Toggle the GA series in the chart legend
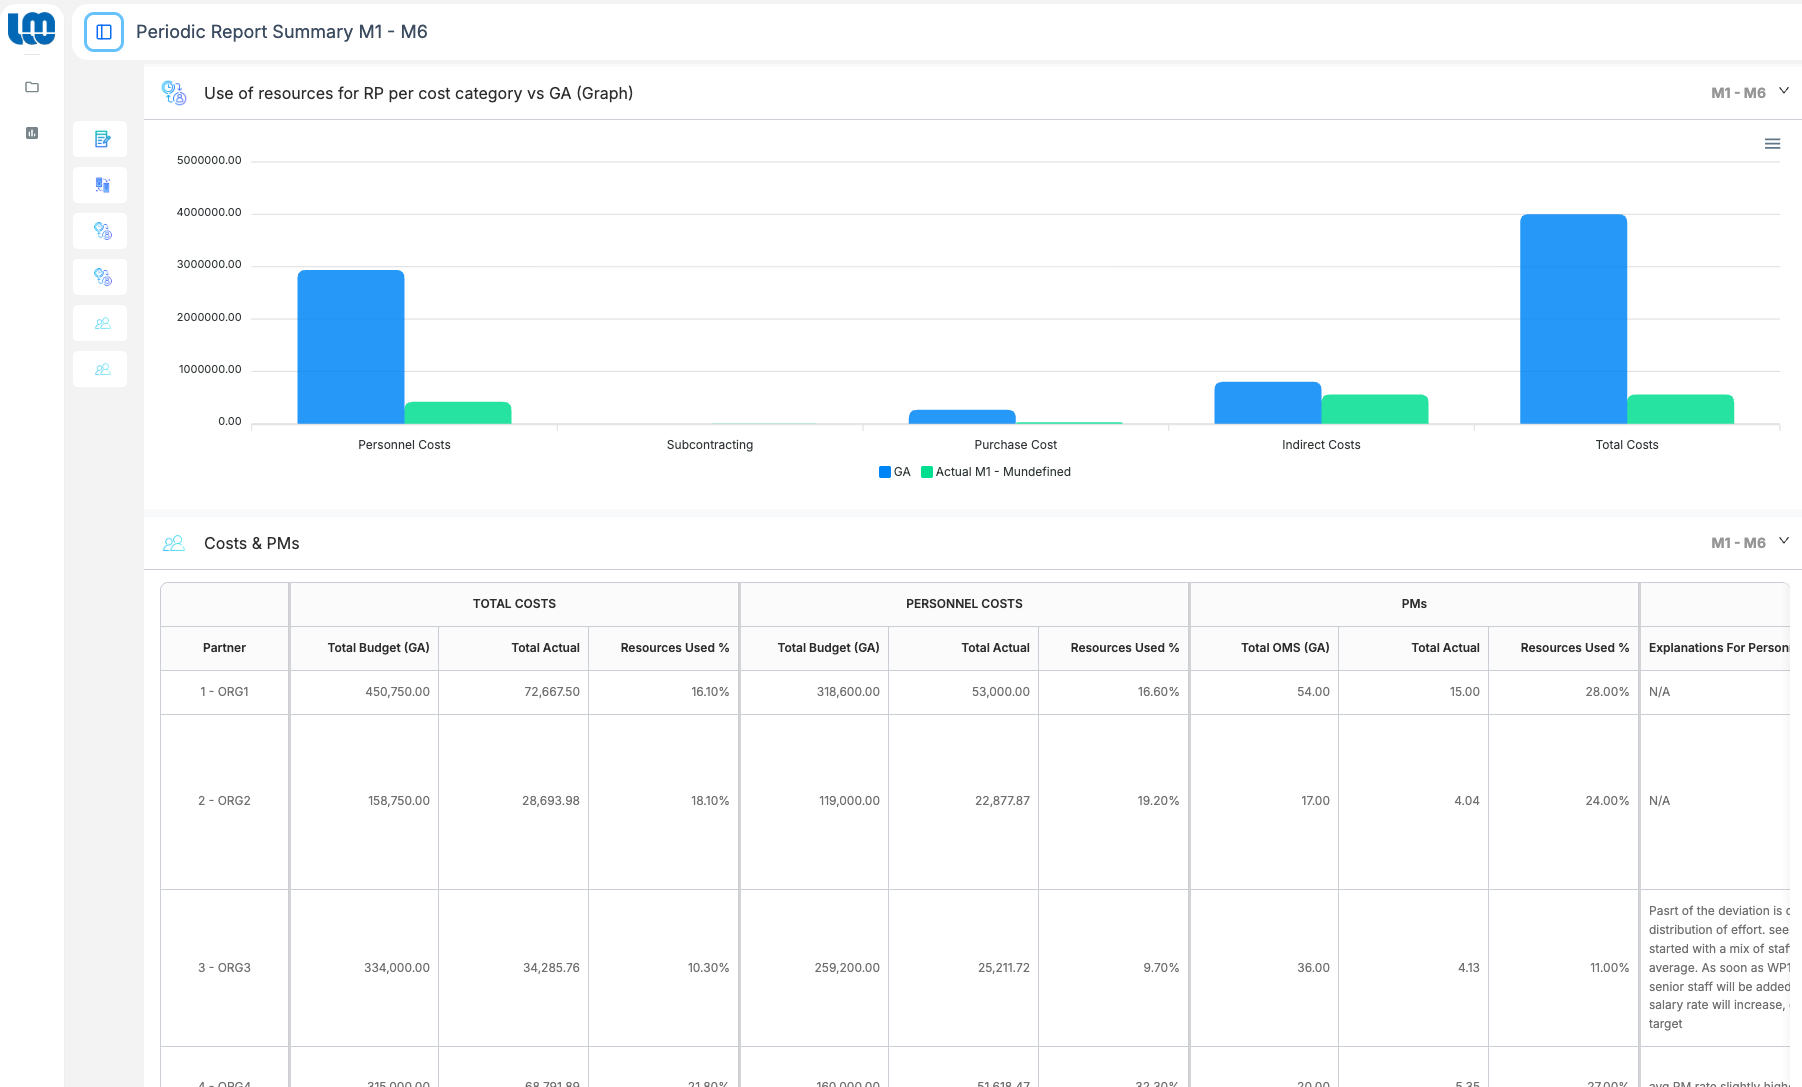 [x=894, y=471]
